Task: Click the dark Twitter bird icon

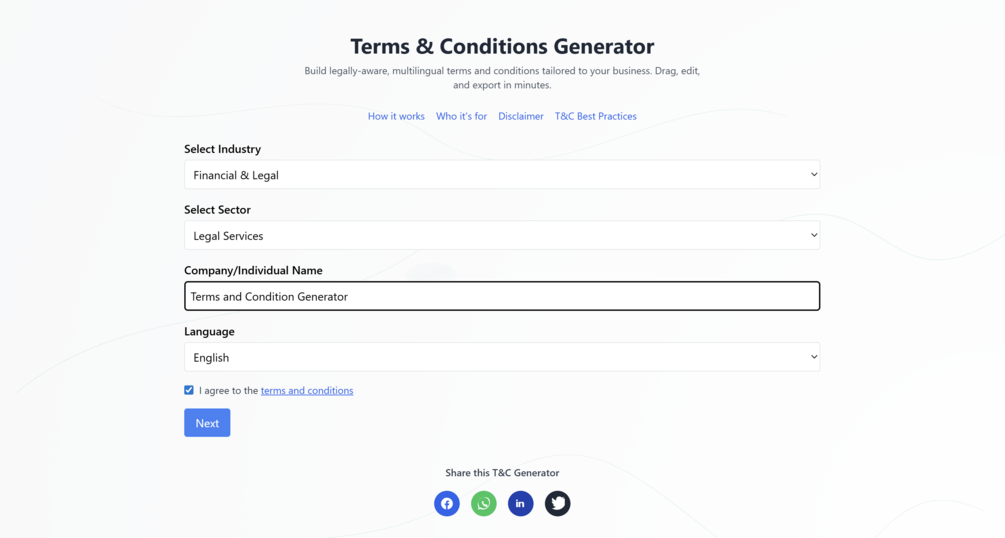Action: (557, 503)
